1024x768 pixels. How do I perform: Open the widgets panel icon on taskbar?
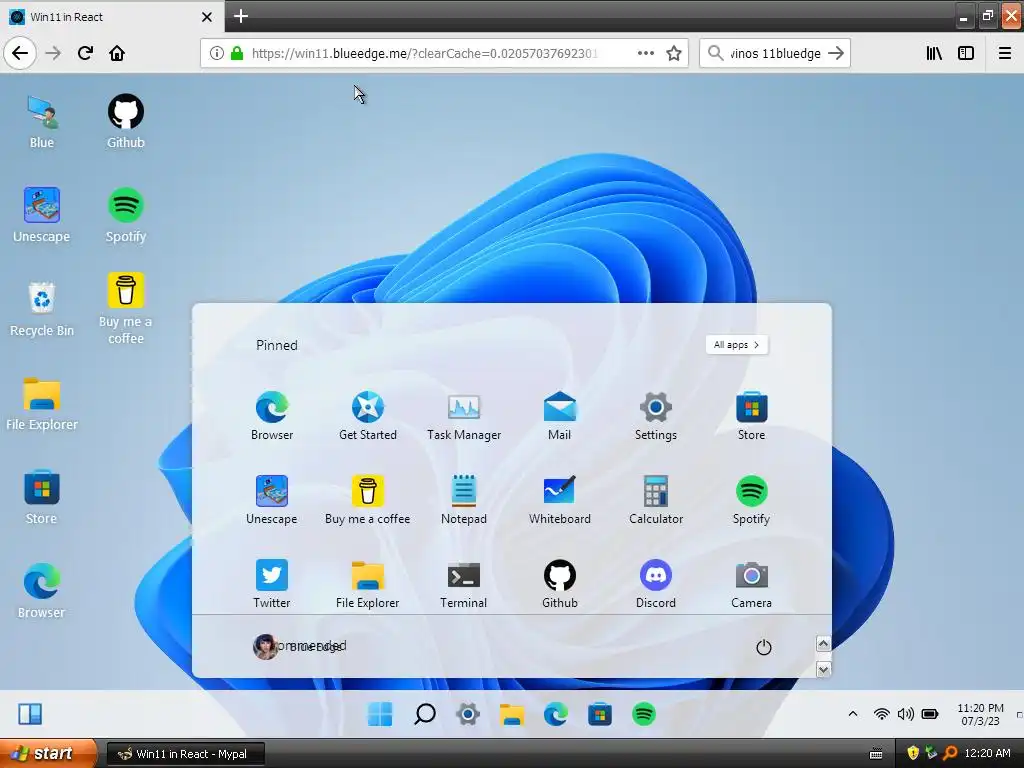30,714
